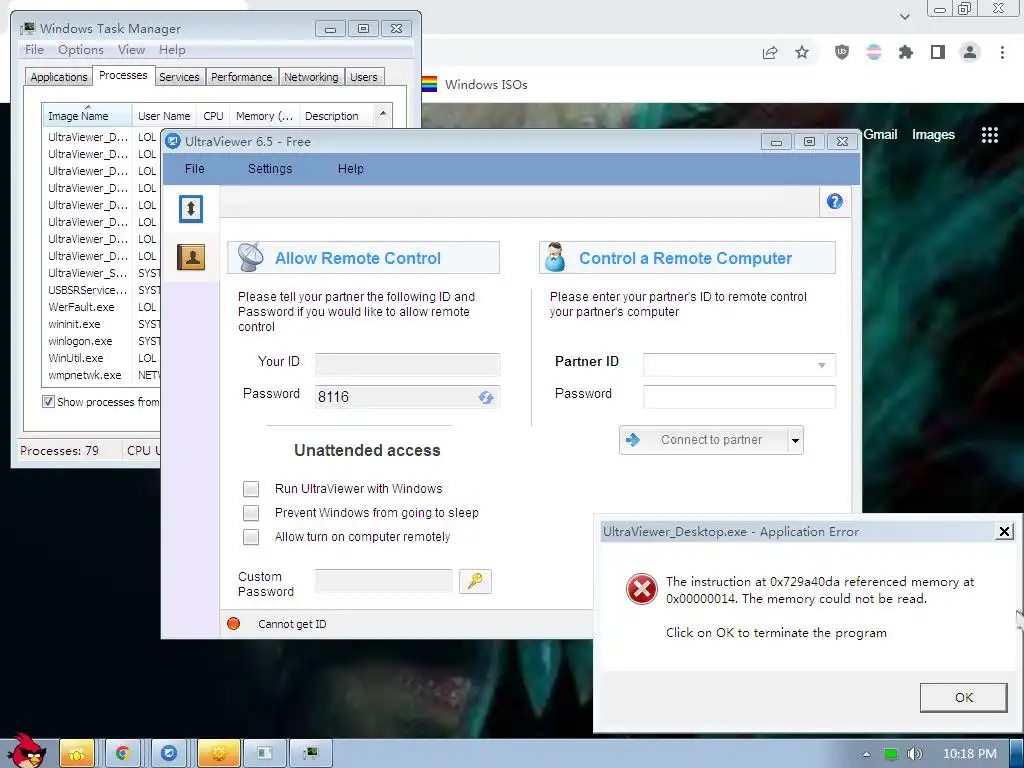This screenshot has height=768, width=1024.
Task: Click the volume speaker tray icon
Action: coord(914,754)
